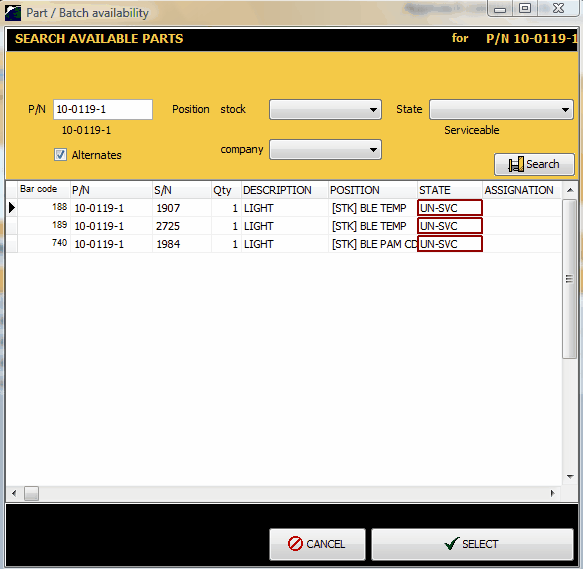
Task: Click the CANCEL button
Action: coord(317,544)
